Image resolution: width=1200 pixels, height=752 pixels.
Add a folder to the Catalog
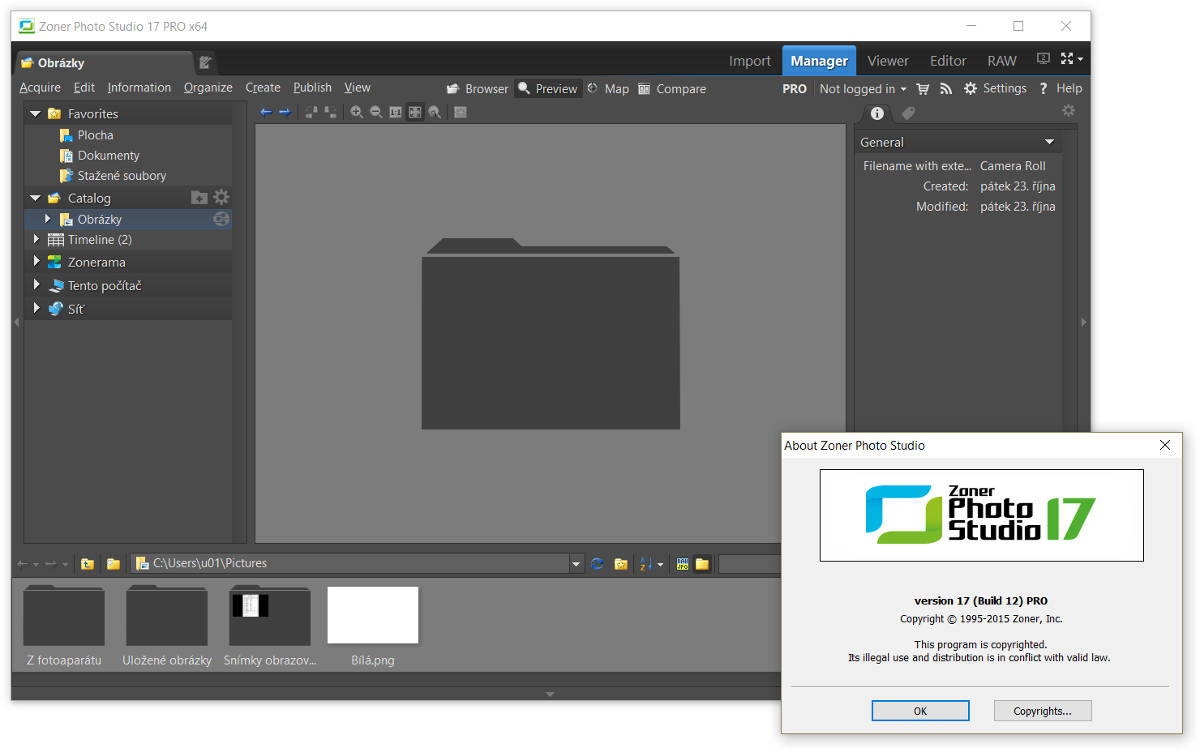point(199,197)
